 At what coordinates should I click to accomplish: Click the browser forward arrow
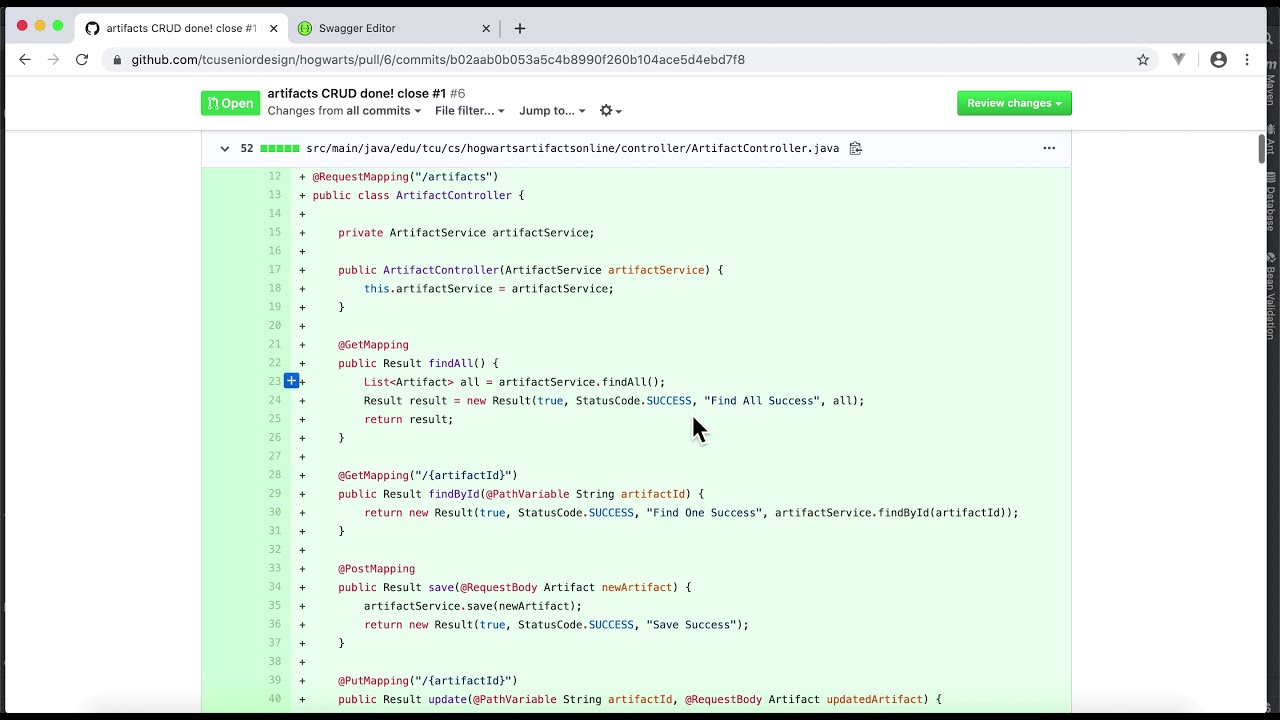coord(53,60)
